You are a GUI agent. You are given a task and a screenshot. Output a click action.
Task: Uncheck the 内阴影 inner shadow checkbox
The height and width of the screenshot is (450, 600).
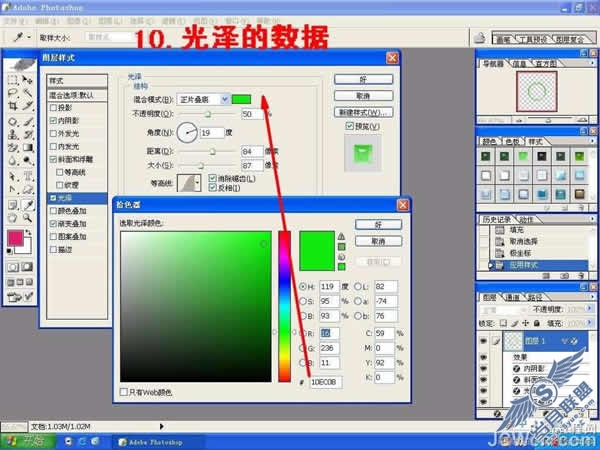click(54, 121)
